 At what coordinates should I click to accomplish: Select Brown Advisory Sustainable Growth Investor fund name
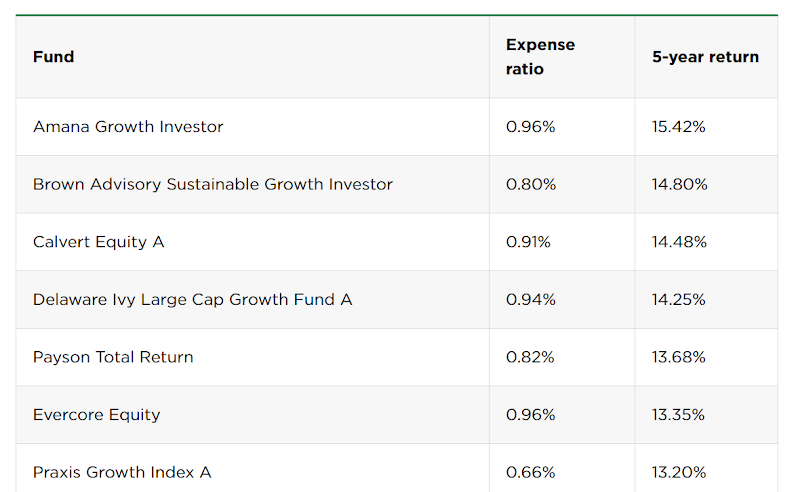[213, 184]
